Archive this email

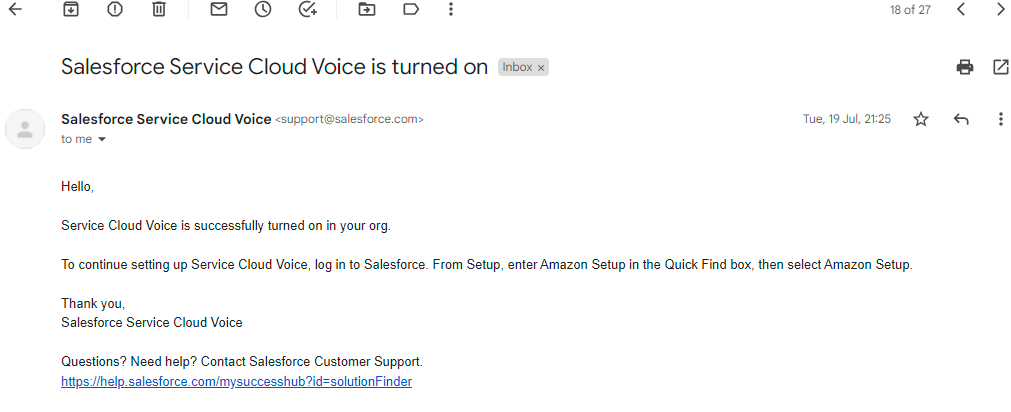(x=70, y=9)
